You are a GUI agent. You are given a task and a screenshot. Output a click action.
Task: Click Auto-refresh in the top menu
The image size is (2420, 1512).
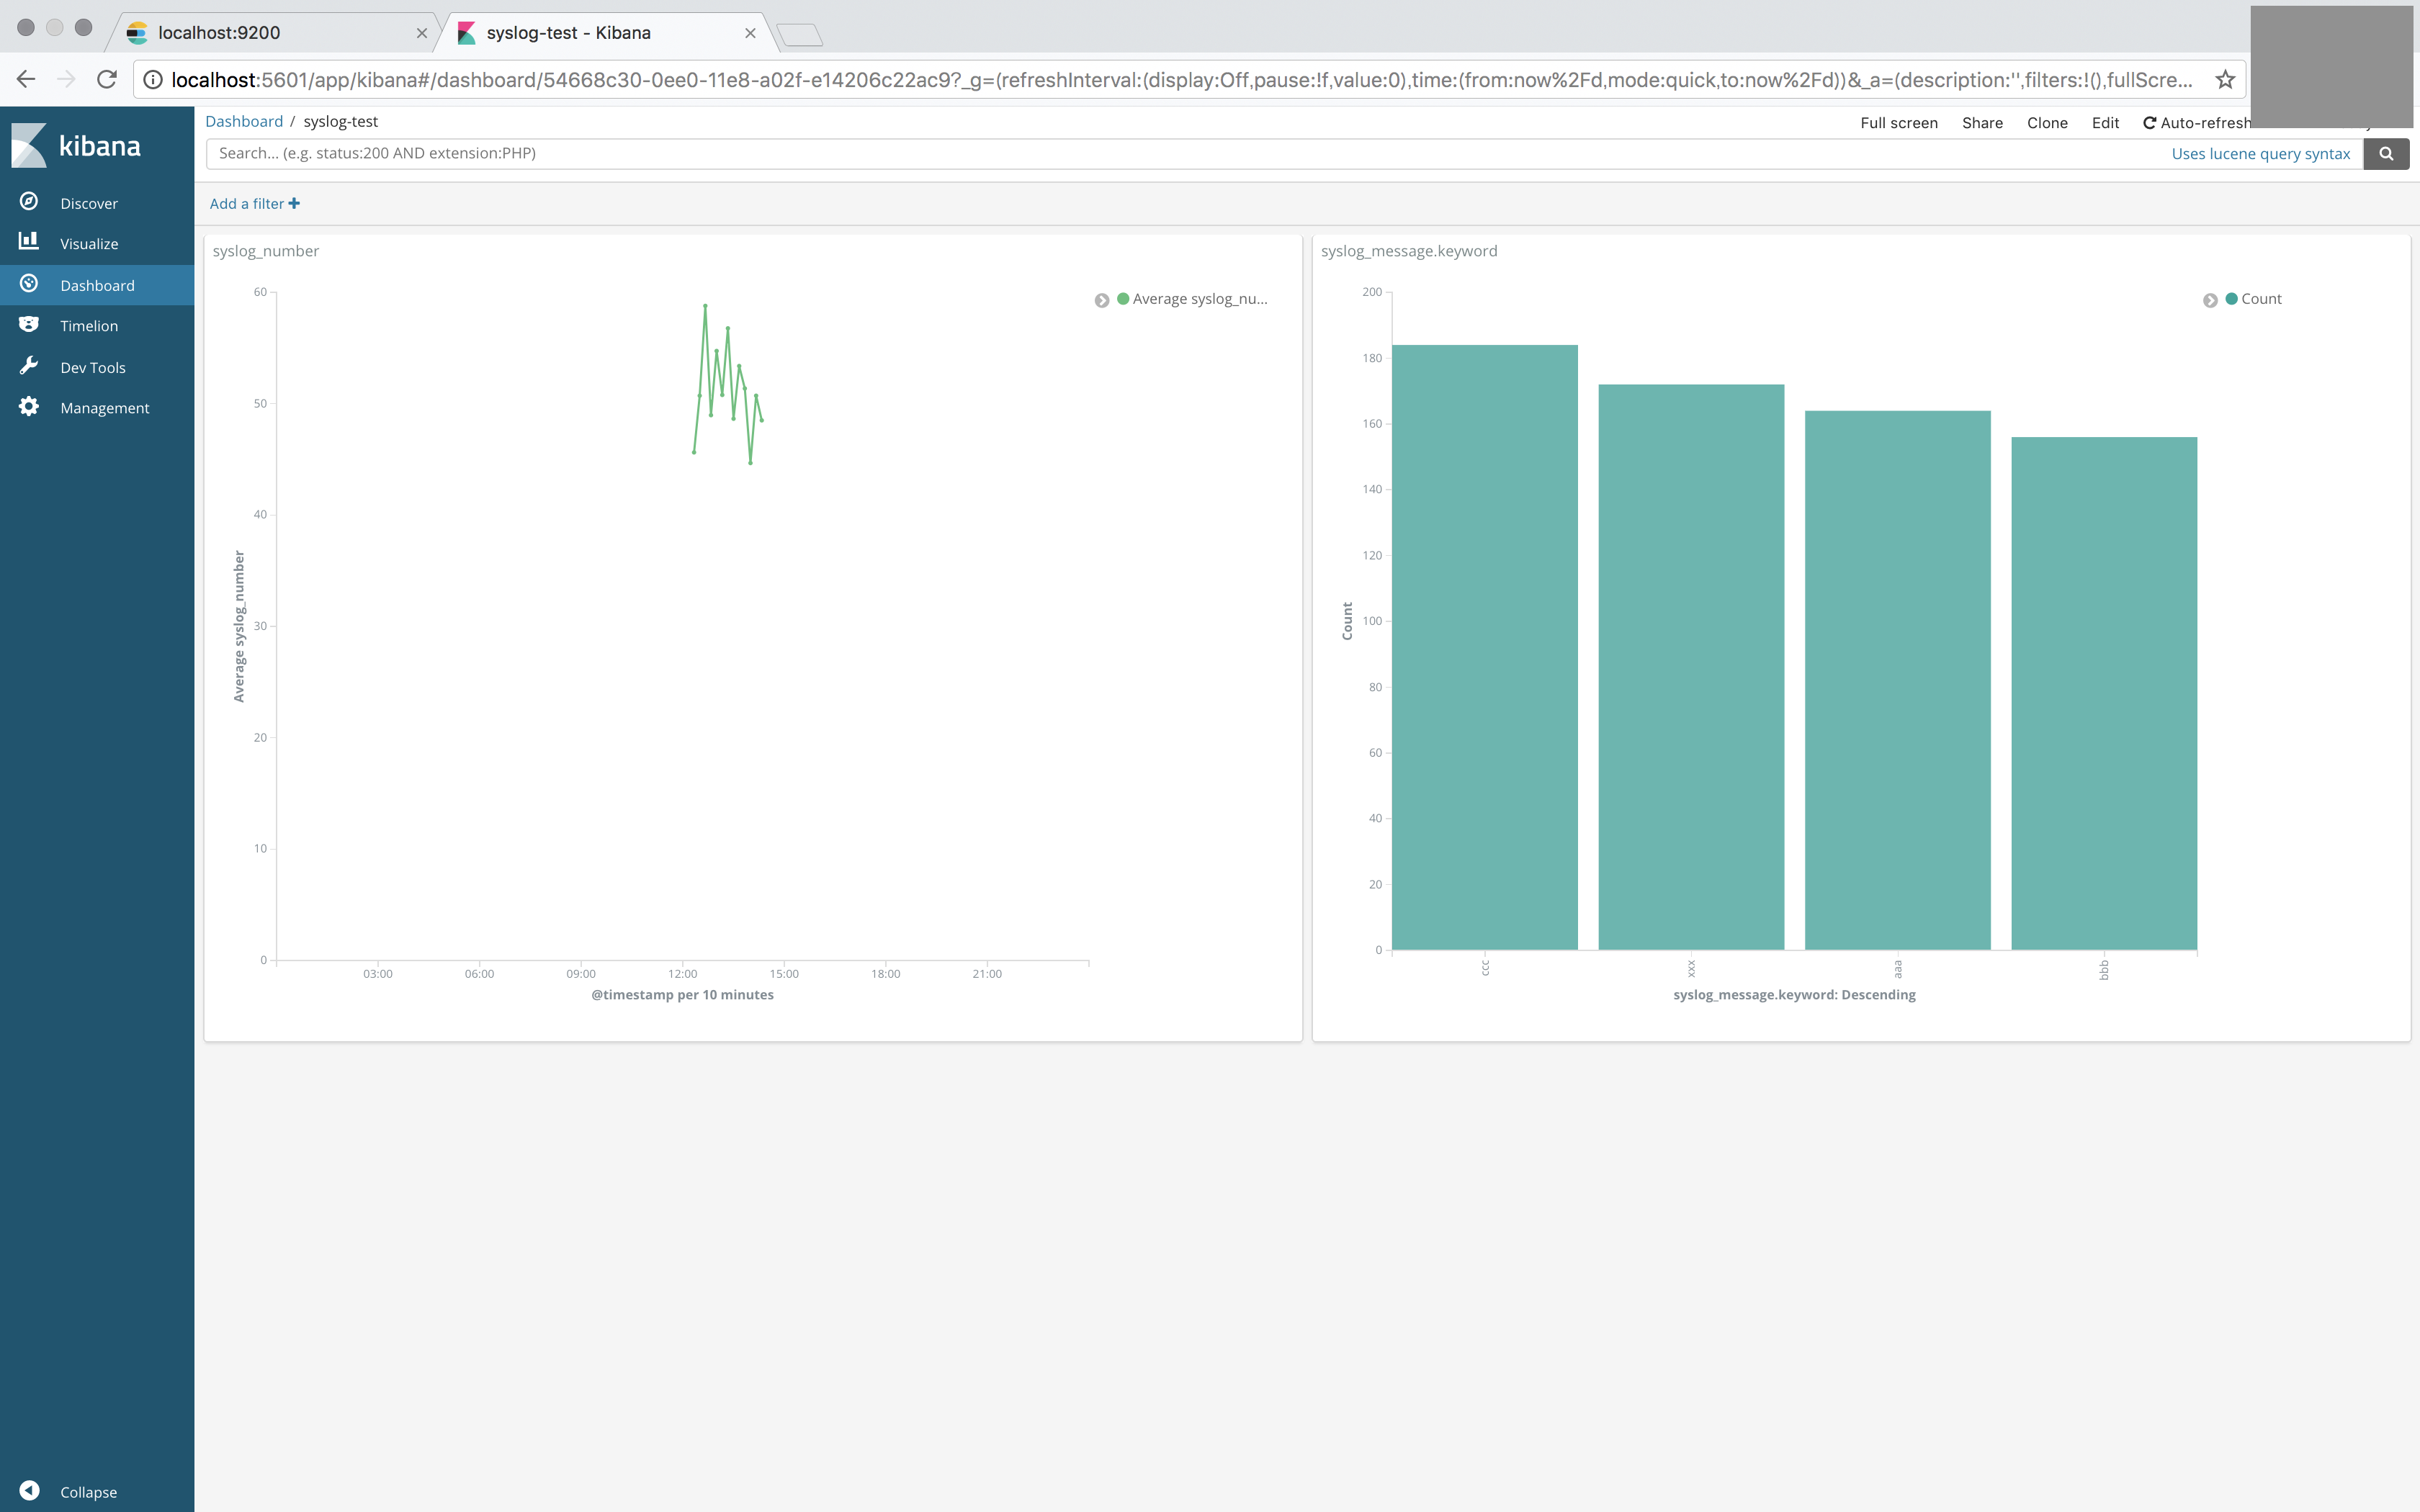(x=2196, y=122)
